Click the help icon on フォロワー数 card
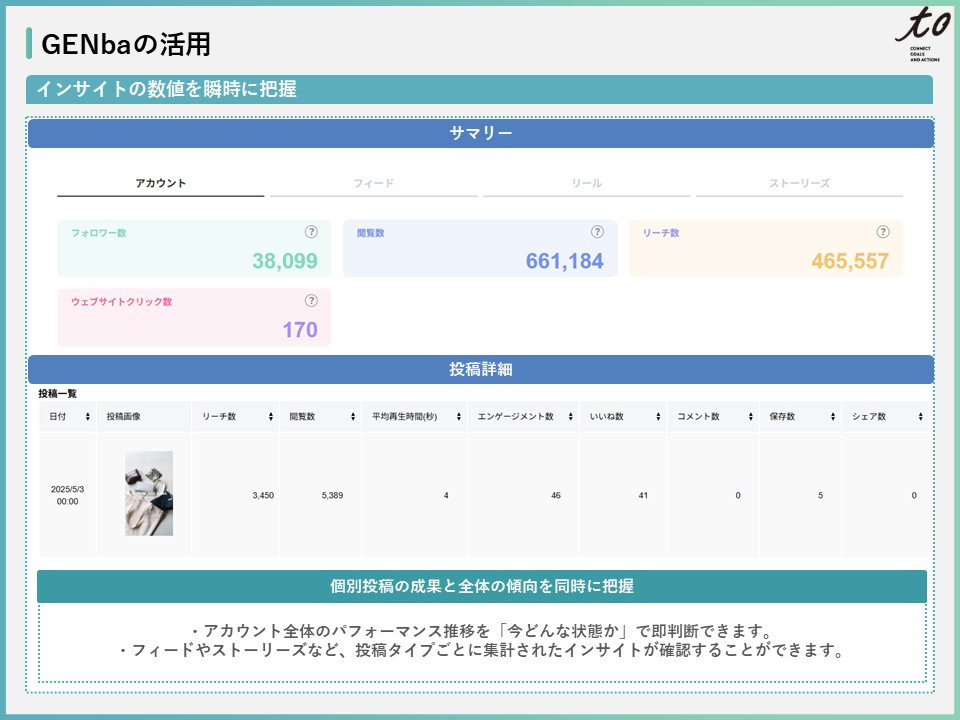Image resolution: width=960 pixels, height=720 pixels. [311, 232]
